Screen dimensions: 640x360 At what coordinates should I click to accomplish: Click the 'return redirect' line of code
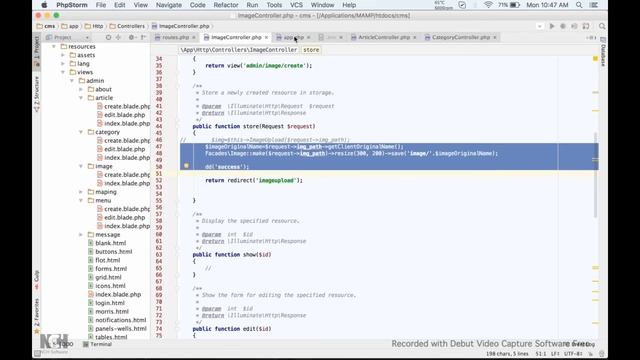coord(254,180)
